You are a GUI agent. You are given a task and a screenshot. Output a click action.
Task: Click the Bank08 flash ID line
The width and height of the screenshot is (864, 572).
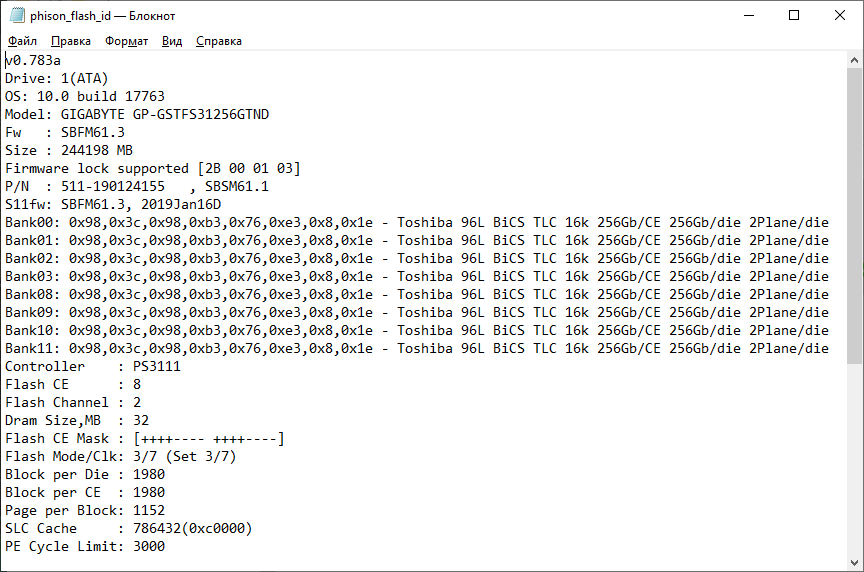(417, 294)
